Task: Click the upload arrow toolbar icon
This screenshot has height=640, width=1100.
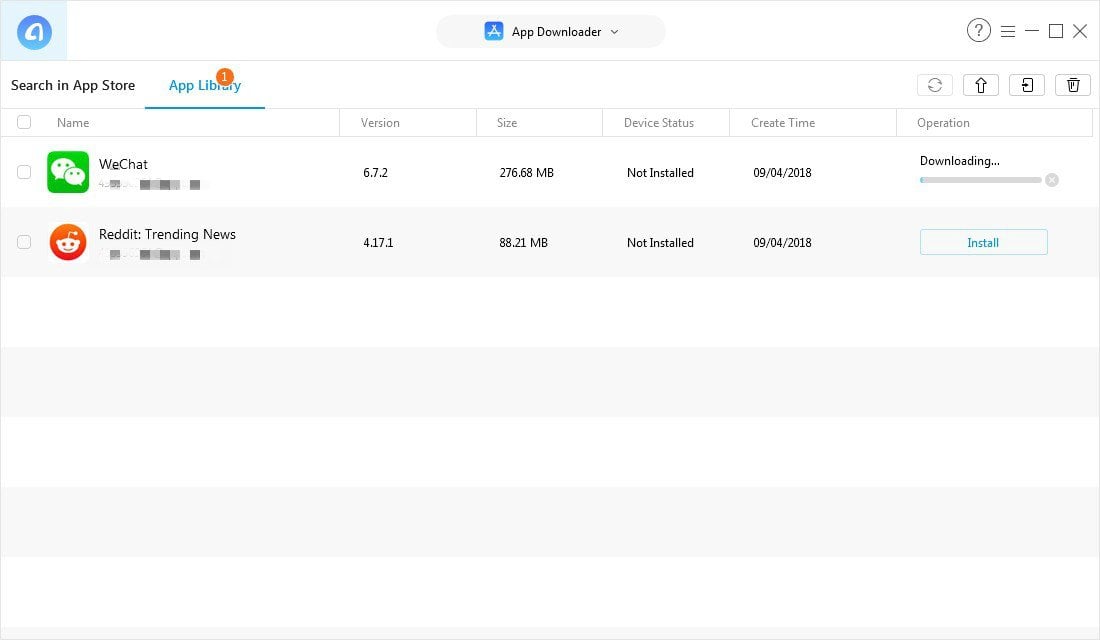Action: pyautogui.click(x=981, y=85)
